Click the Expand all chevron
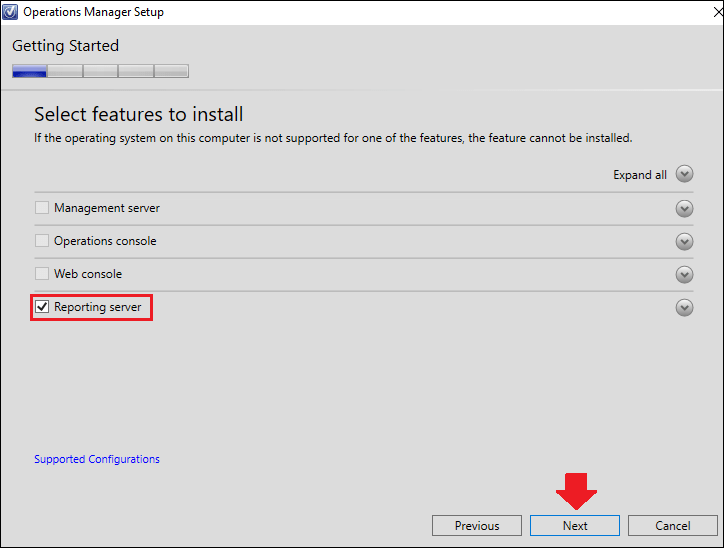 coord(684,174)
